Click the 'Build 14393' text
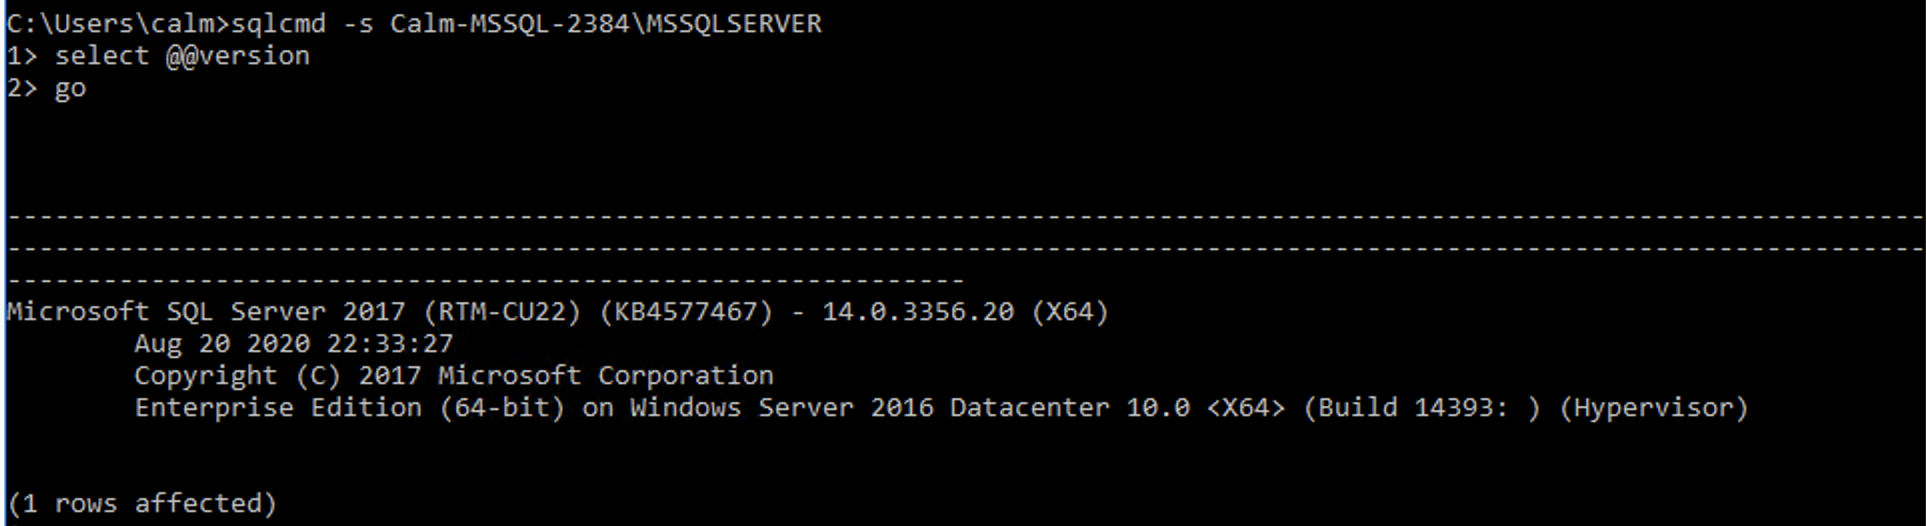1926x526 pixels. [1406, 408]
